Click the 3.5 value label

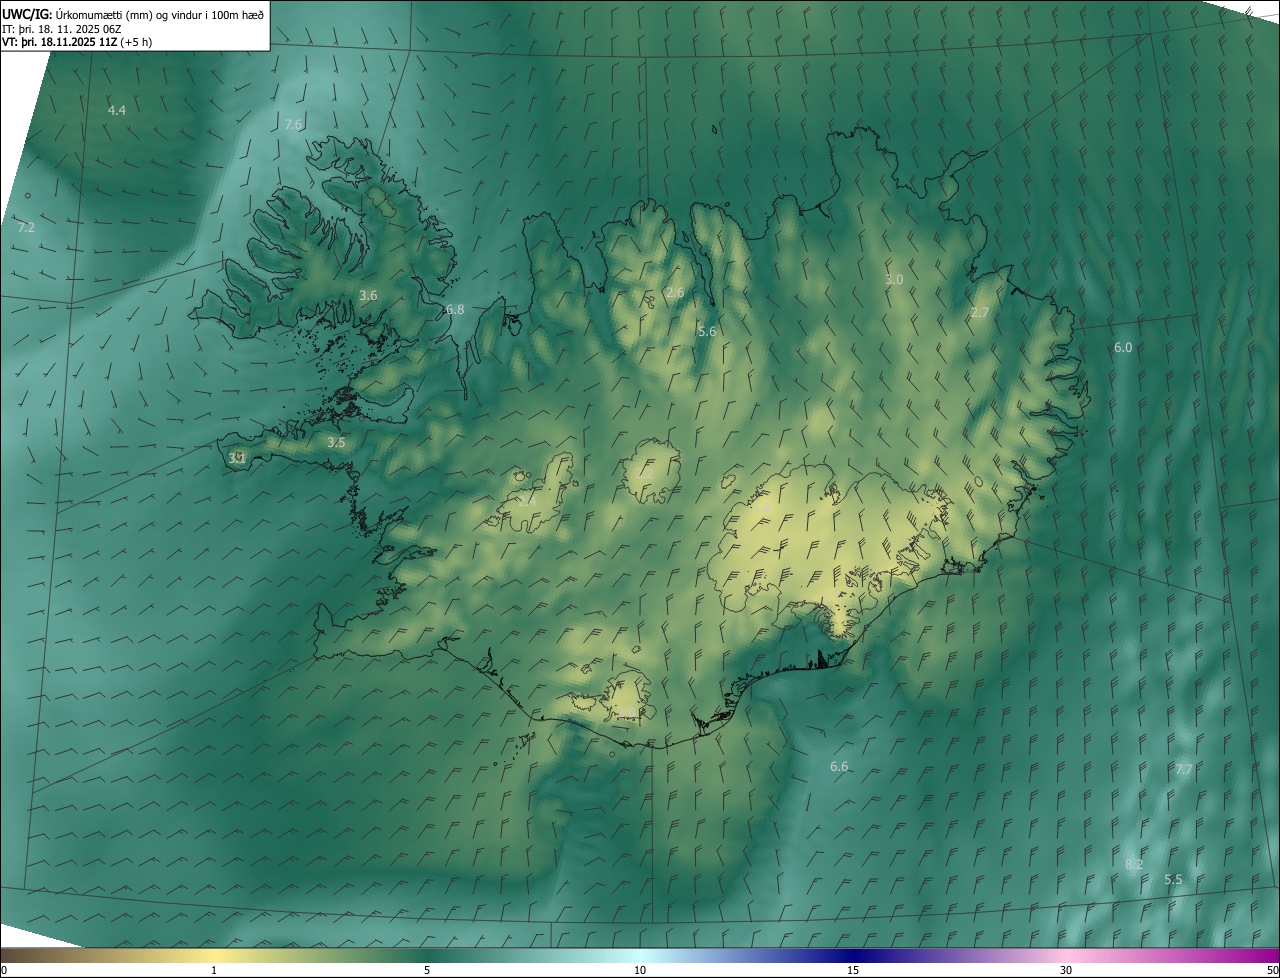tap(336, 443)
